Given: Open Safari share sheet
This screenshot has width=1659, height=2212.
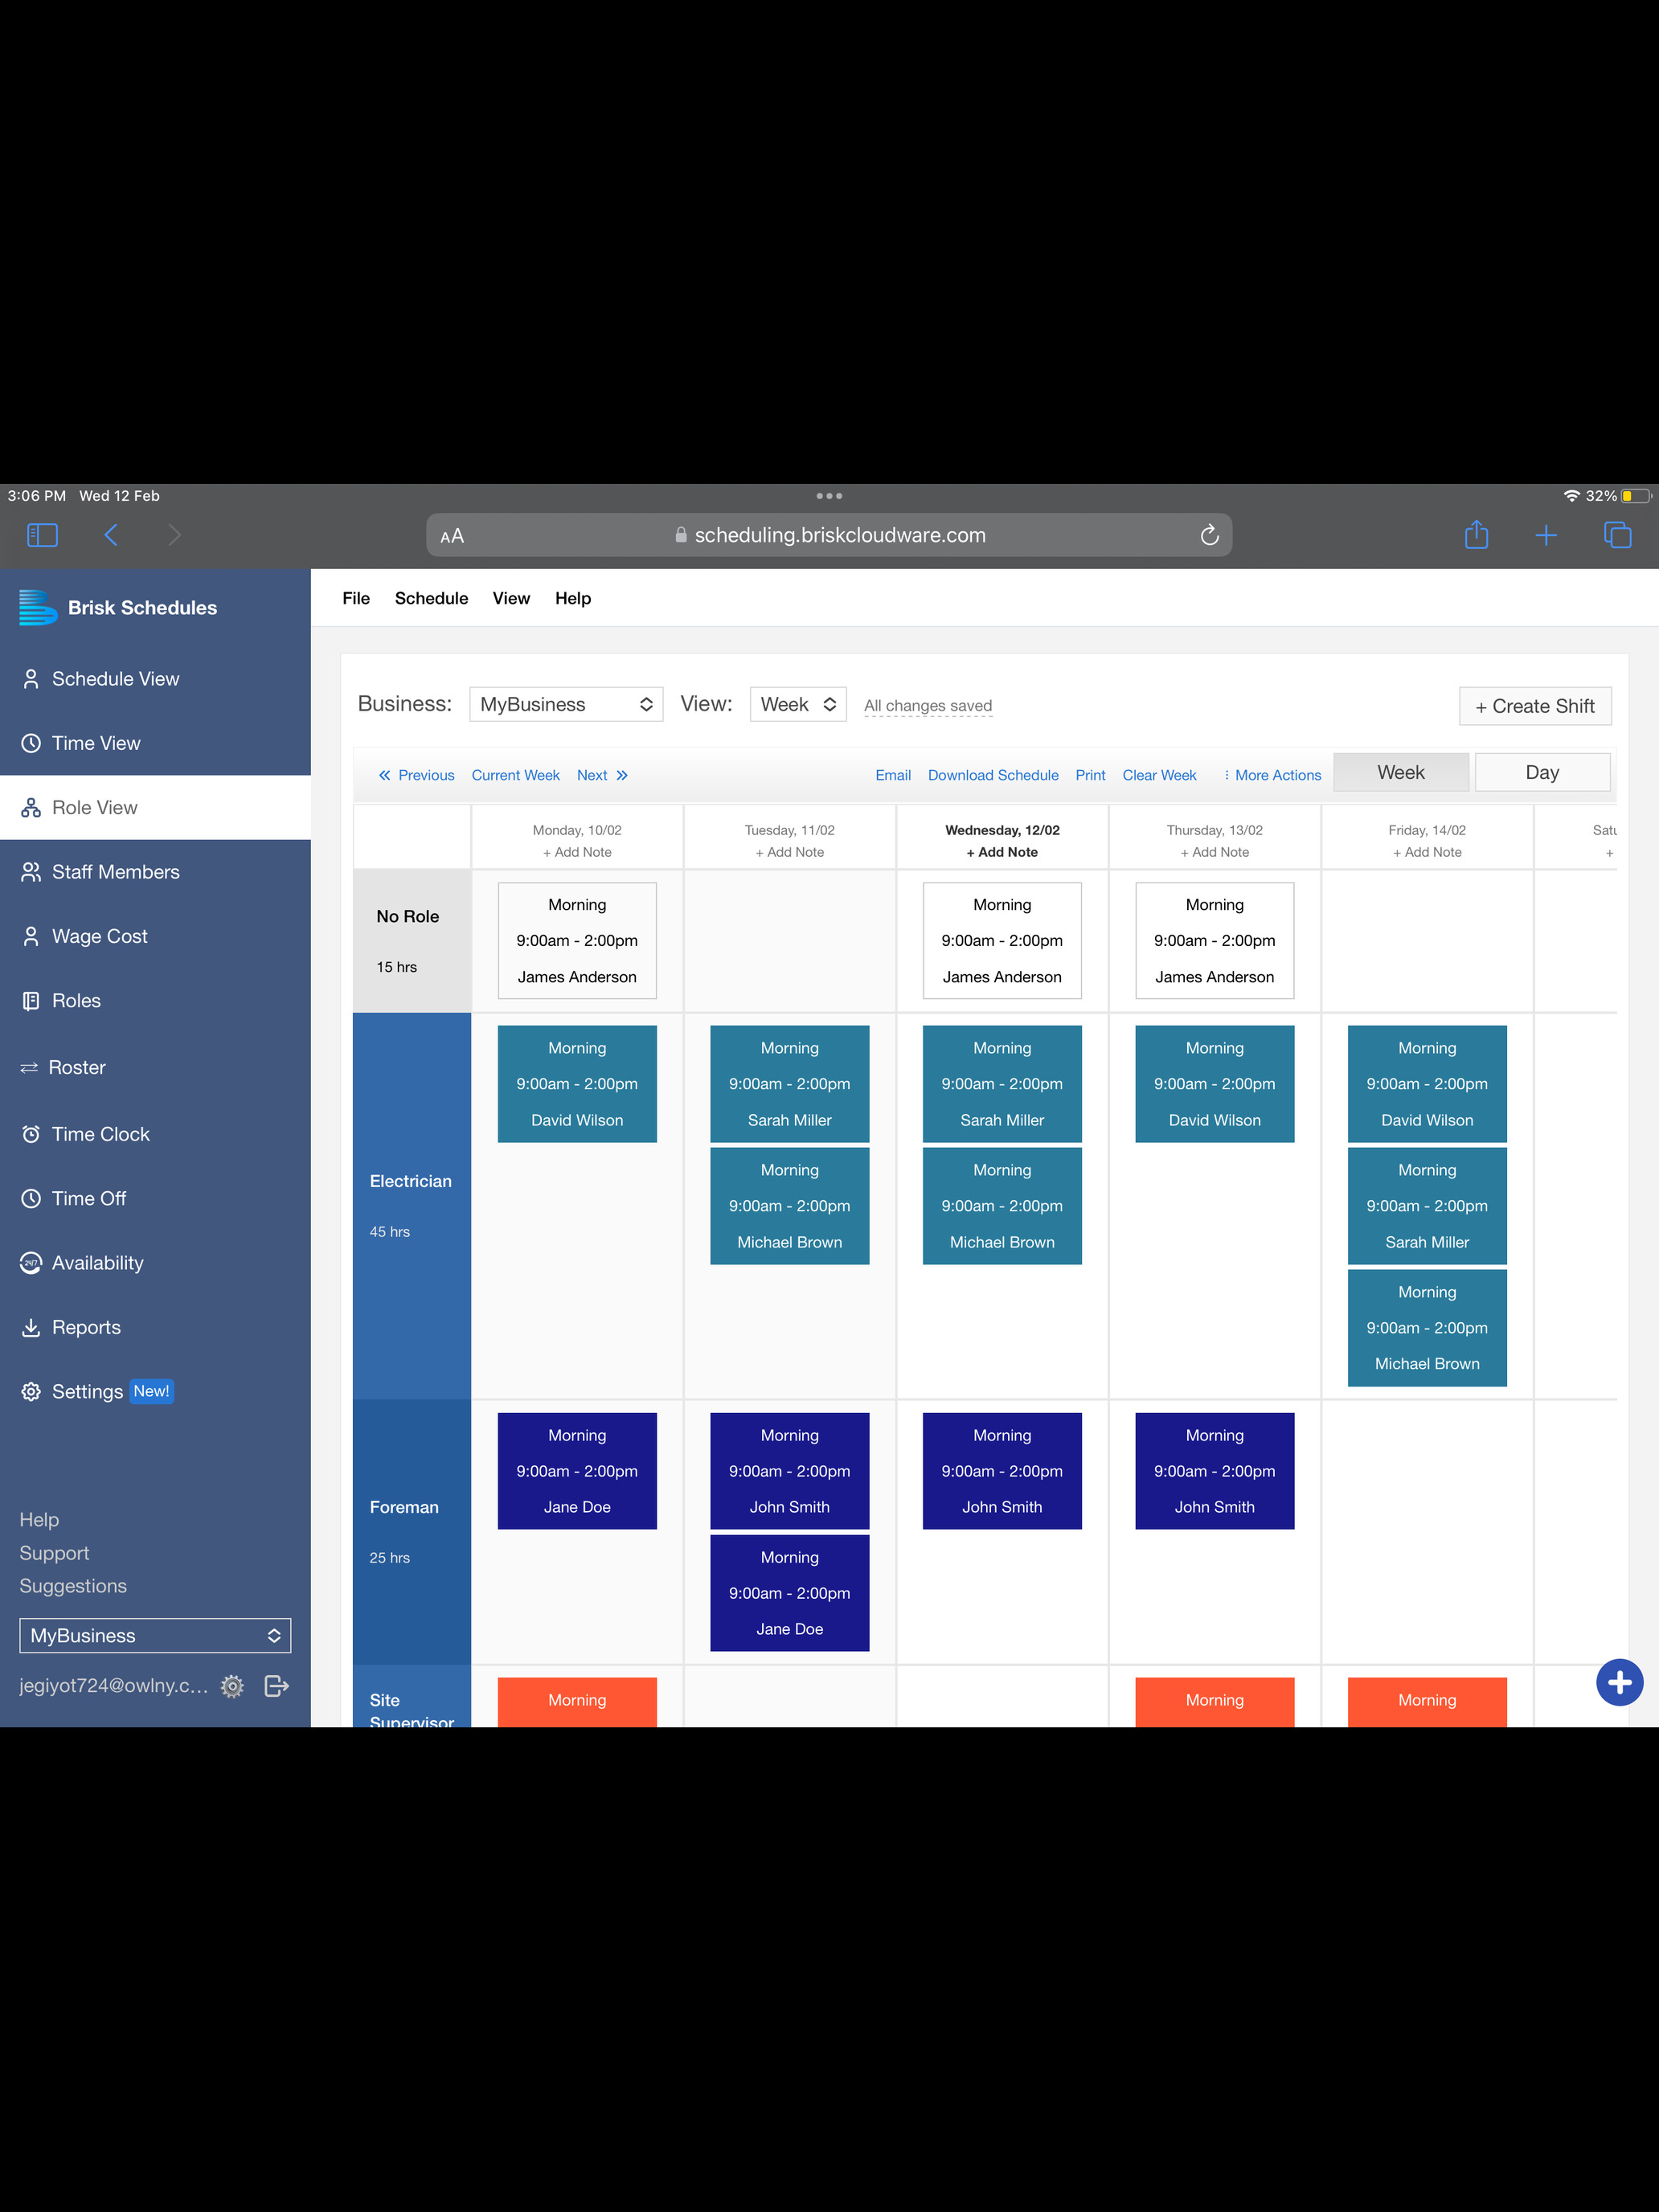Looking at the screenshot, I should [1476, 535].
